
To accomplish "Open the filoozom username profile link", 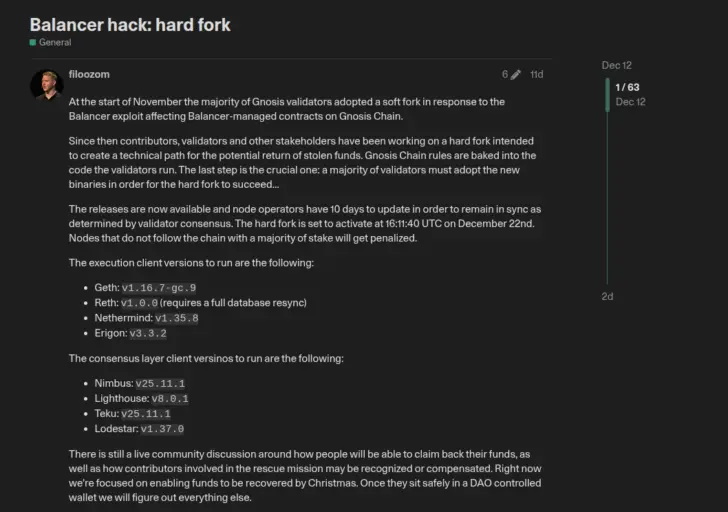I will (x=88, y=74).
